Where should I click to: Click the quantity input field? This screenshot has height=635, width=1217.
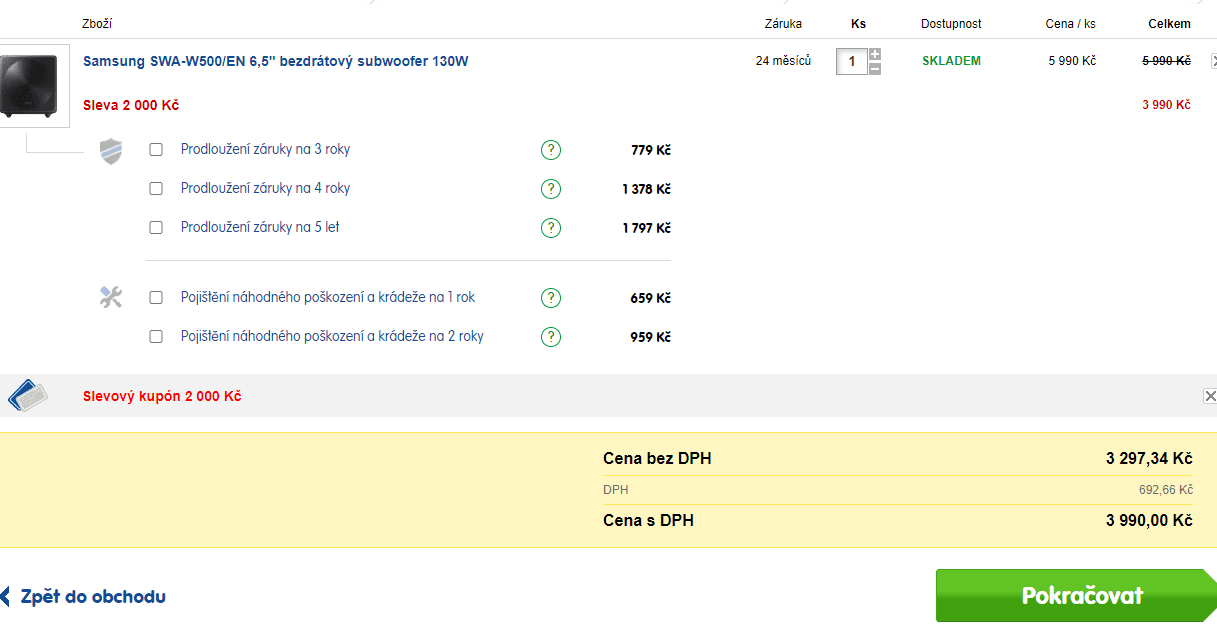[852, 62]
